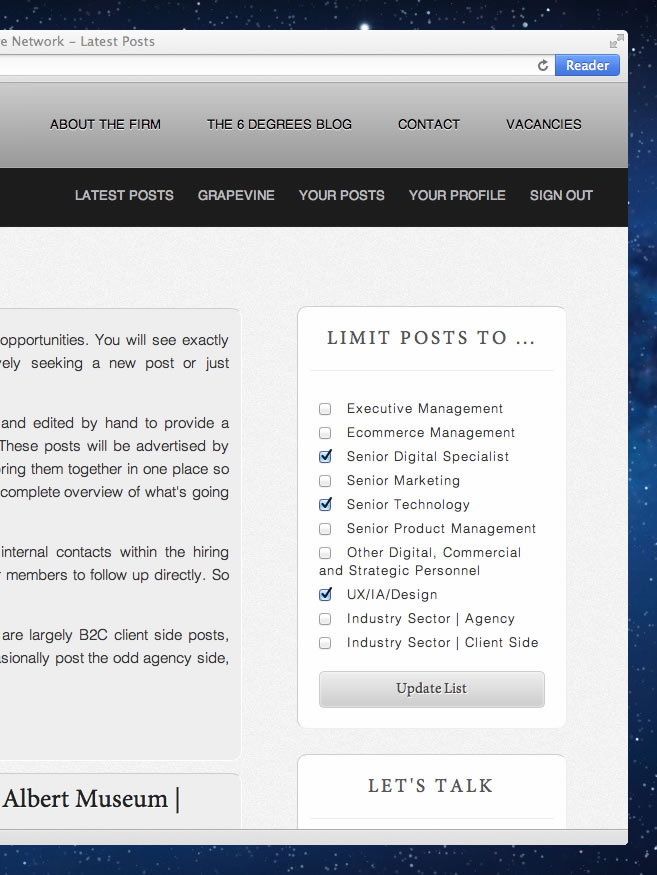Uncheck Senior Digital Specialist filter
Viewport: 657px width, 875px height.
325,457
